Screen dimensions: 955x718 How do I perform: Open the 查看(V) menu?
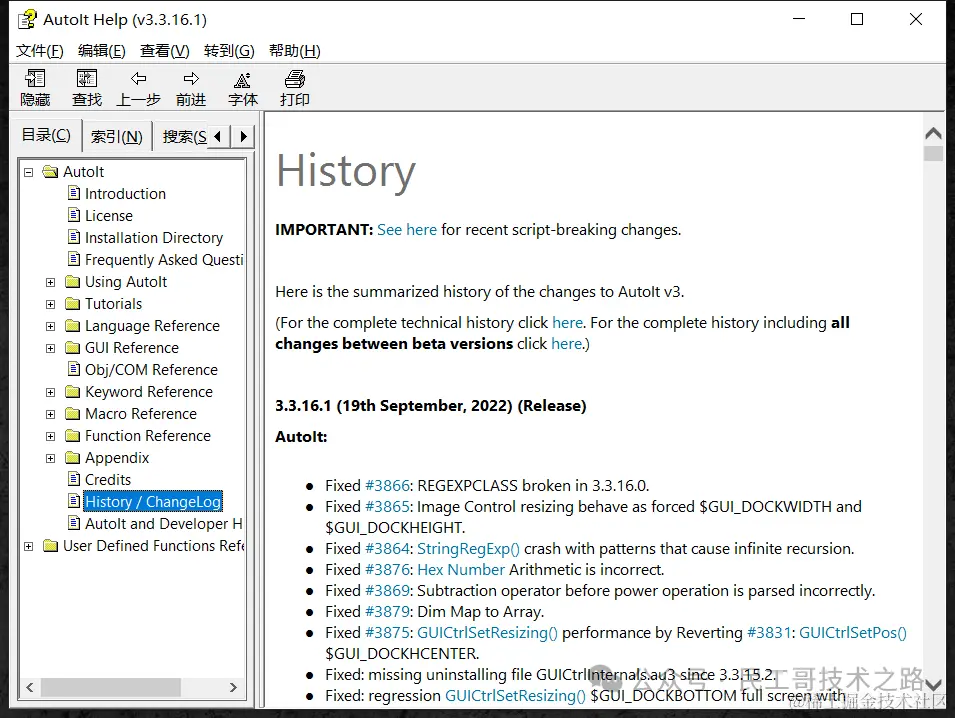click(164, 51)
